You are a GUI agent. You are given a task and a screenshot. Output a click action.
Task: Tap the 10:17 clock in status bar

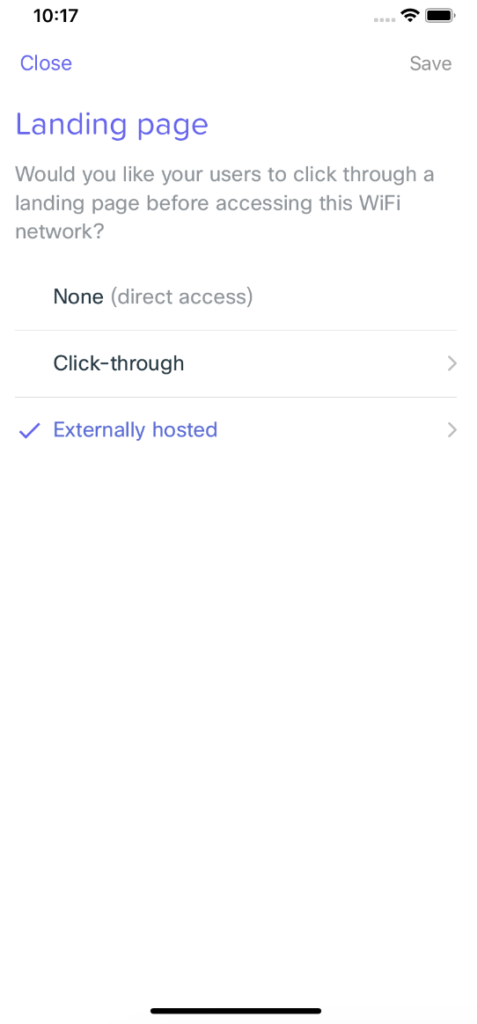point(56,16)
